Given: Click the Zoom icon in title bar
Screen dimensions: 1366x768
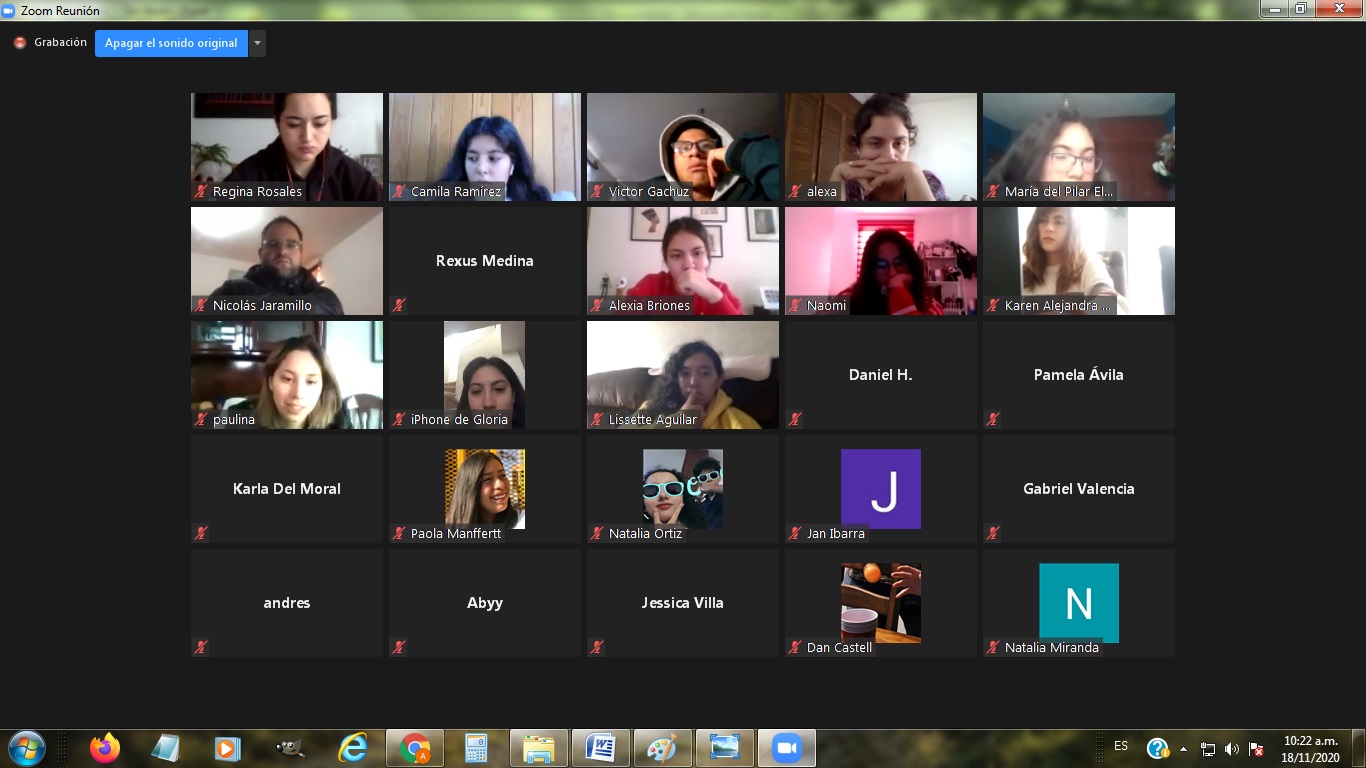Looking at the screenshot, I should pos(9,10).
